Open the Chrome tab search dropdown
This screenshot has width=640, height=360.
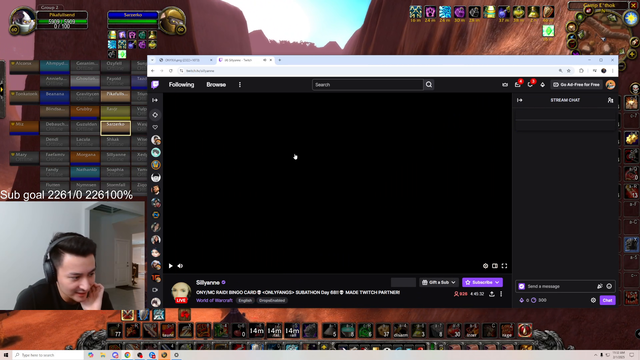point(152,60)
